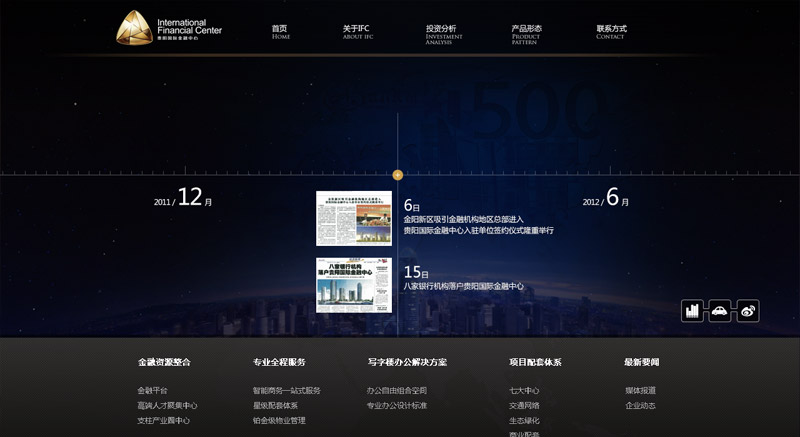Viewport: 800px width, 437px height.
Task: Open the 生态绿化 footer link
Action: 524,421
